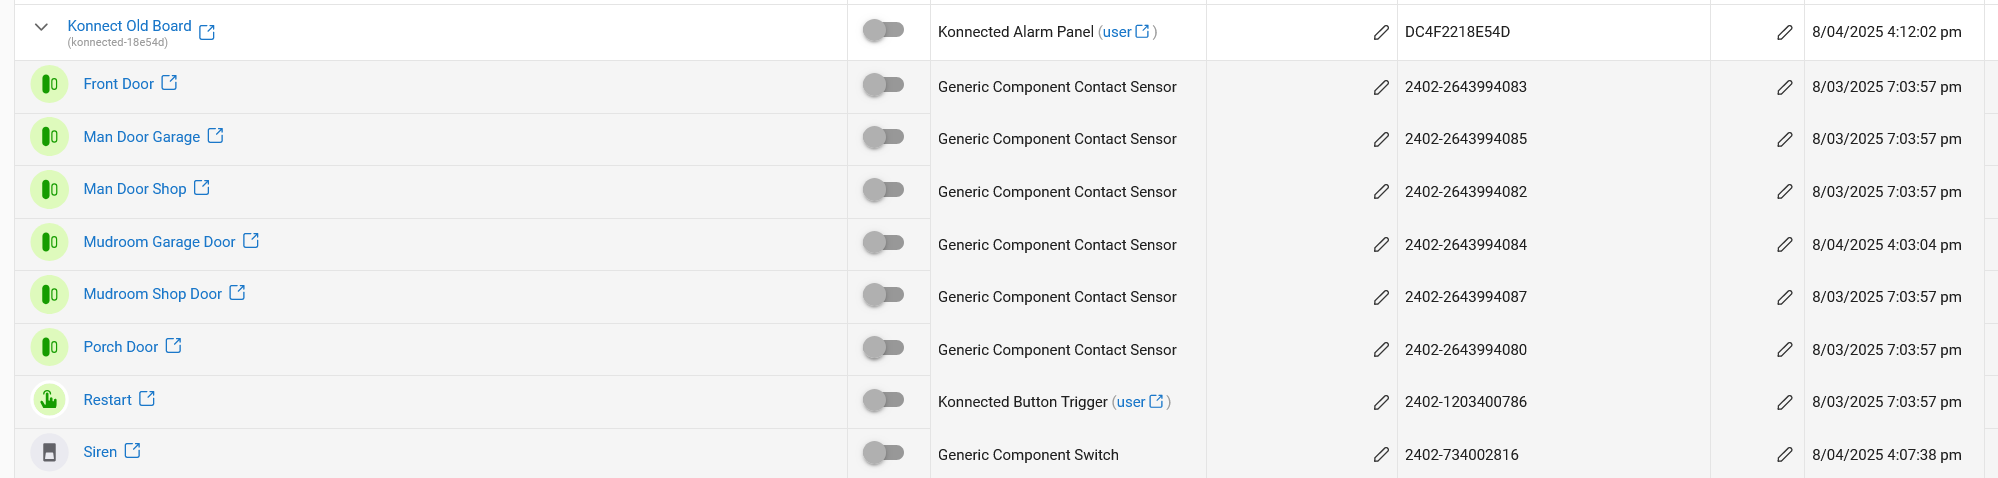Open the Man Door Shop device link
Screen dimensions: 1998x478
coord(135,189)
